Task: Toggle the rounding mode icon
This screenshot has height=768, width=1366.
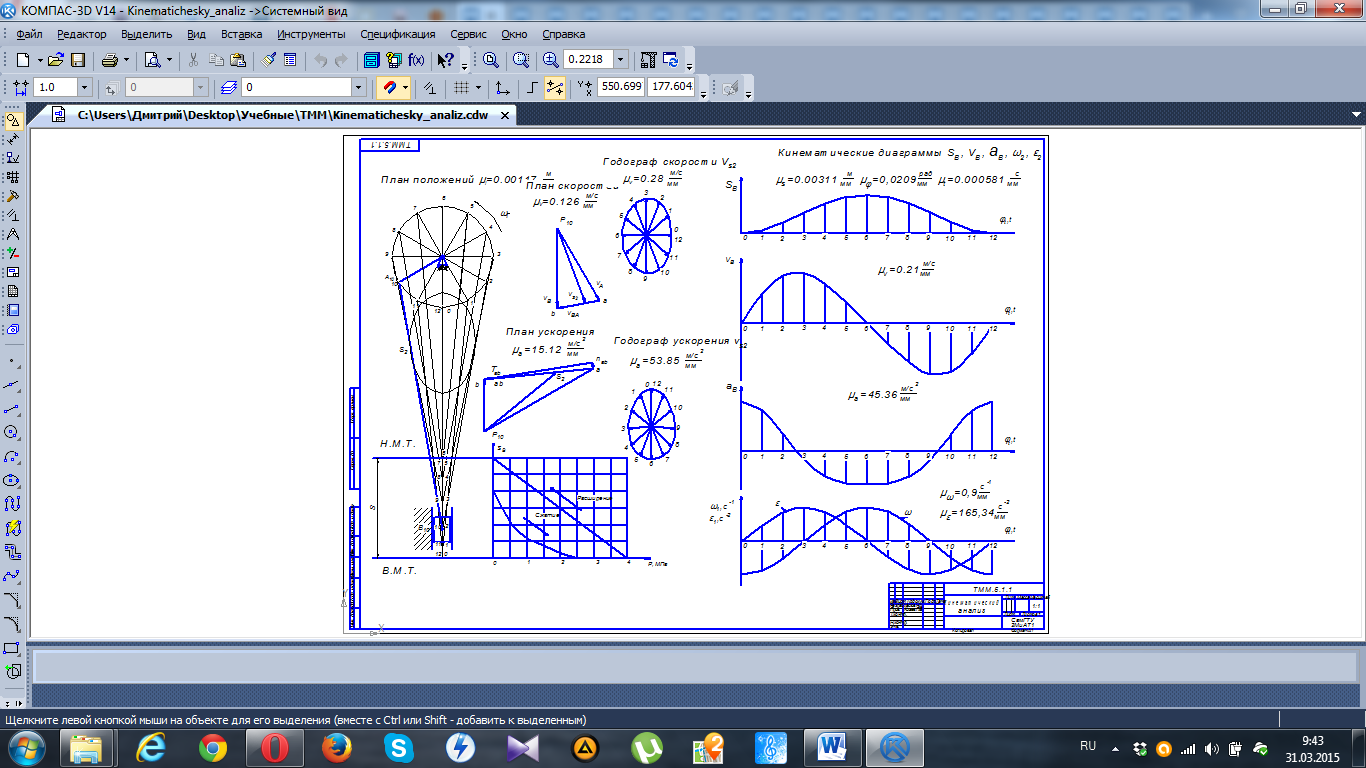Action: [555, 87]
